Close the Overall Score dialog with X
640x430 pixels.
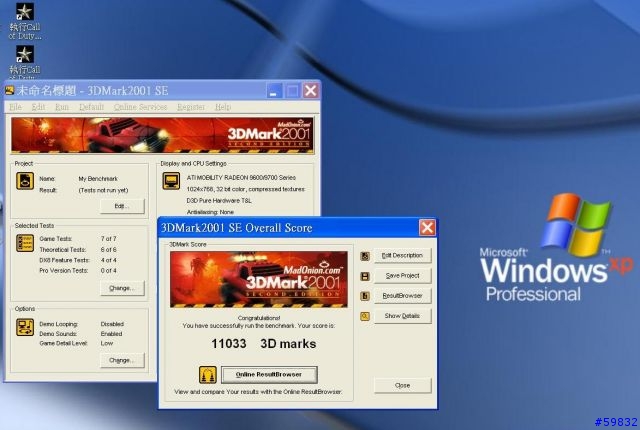427,228
